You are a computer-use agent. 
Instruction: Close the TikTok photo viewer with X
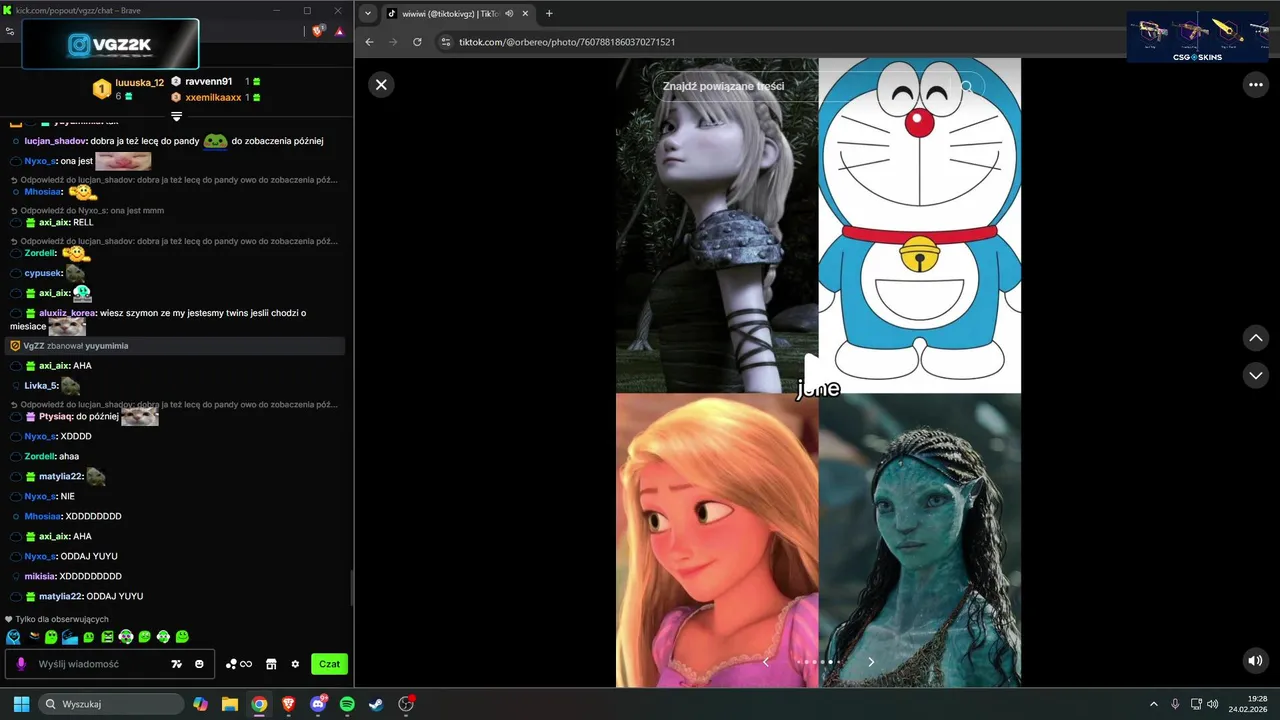tap(381, 85)
